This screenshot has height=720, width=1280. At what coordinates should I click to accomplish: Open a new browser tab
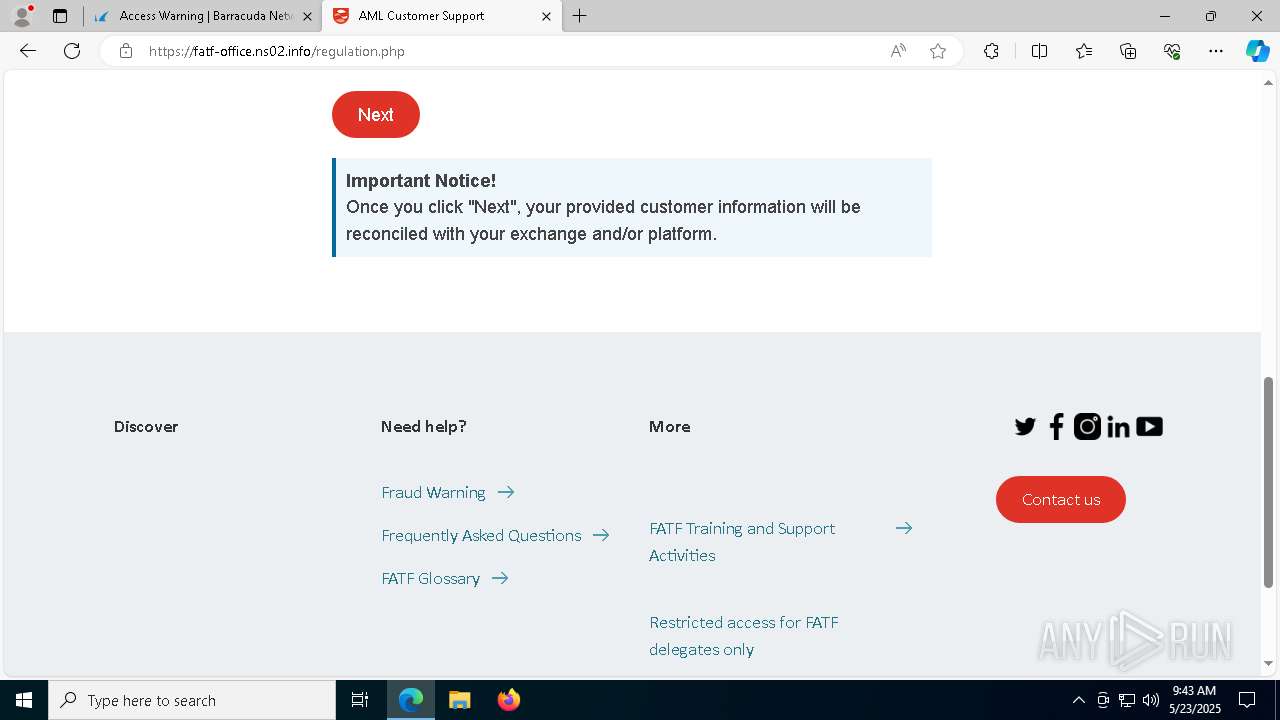pos(580,16)
